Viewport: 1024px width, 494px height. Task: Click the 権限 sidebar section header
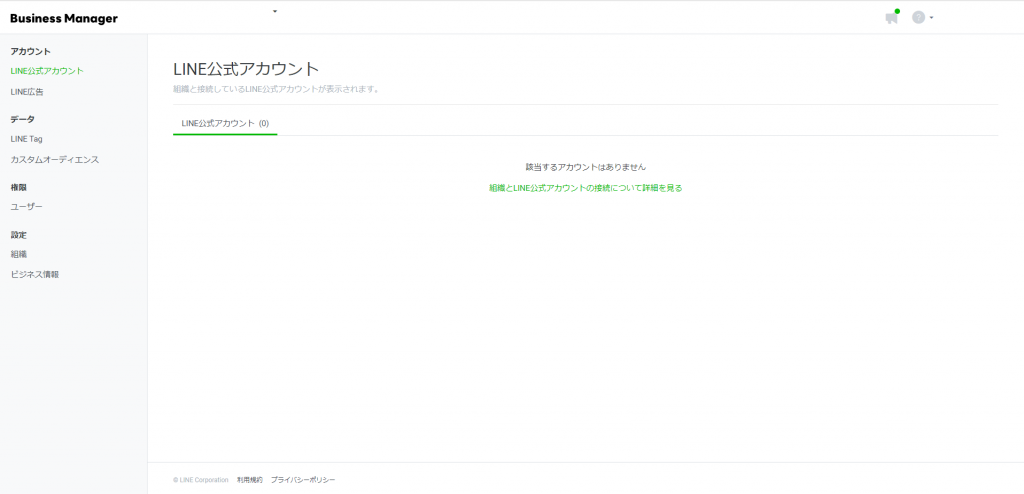point(19,187)
